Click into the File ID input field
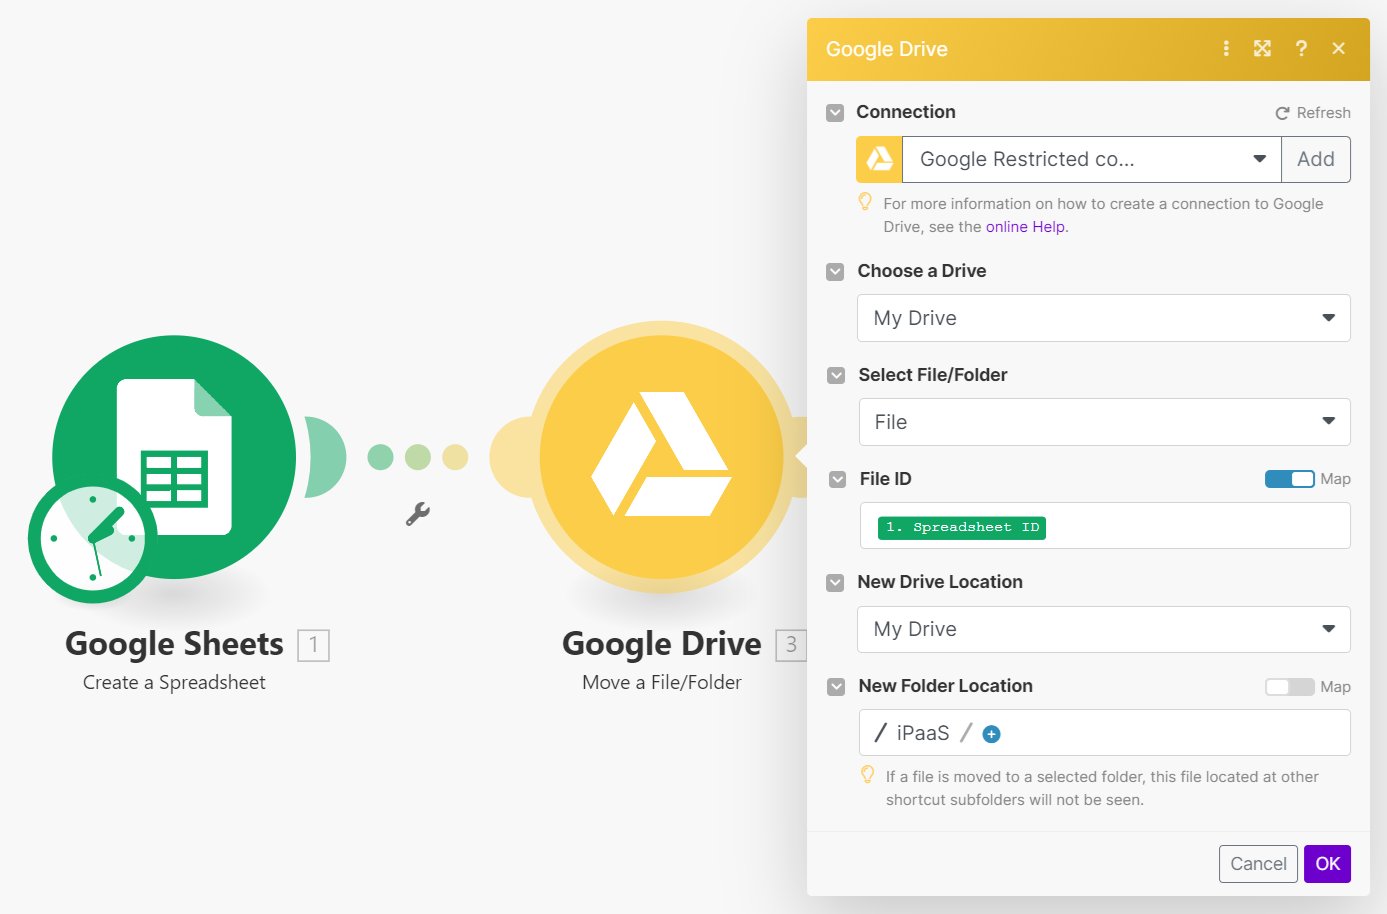The width and height of the screenshot is (1387, 914). 1104,526
